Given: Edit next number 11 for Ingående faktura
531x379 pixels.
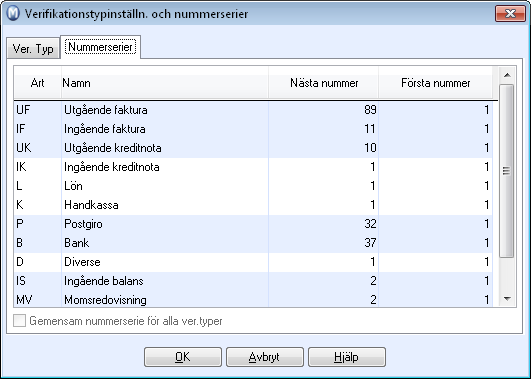Looking at the screenshot, I should [323, 129].
